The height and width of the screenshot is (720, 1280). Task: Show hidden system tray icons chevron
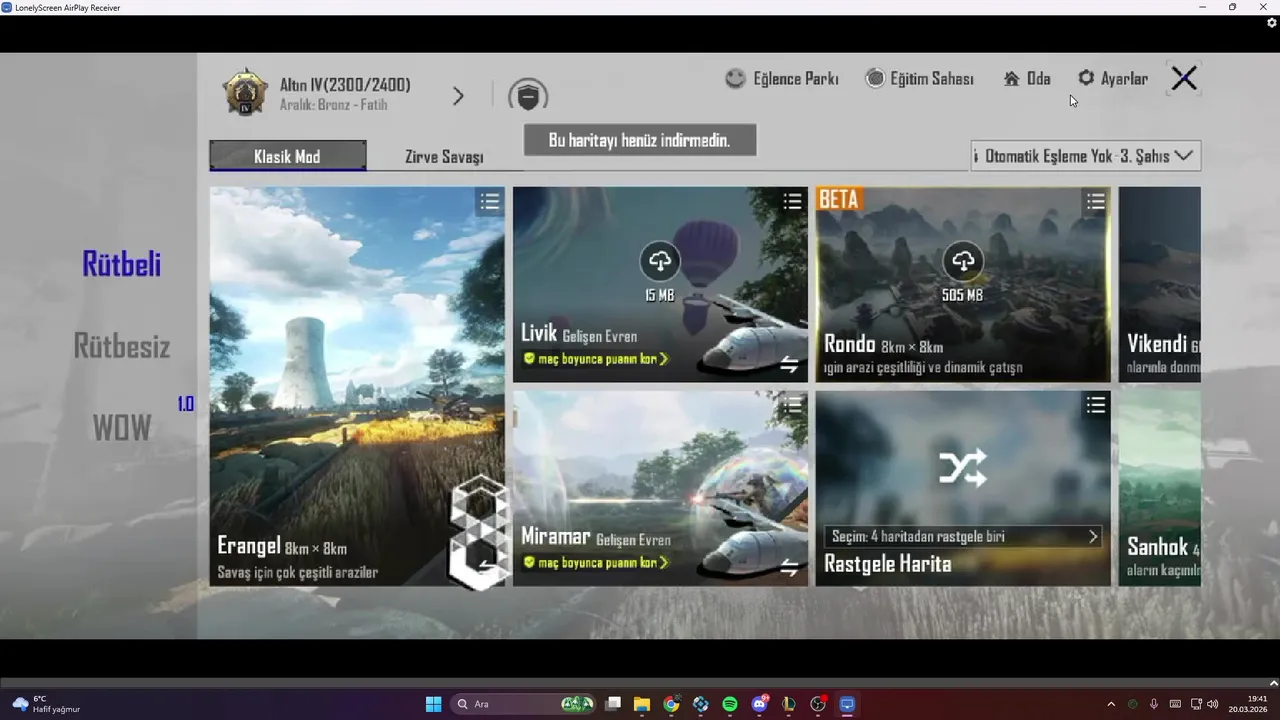click(x=1111, y=704)
